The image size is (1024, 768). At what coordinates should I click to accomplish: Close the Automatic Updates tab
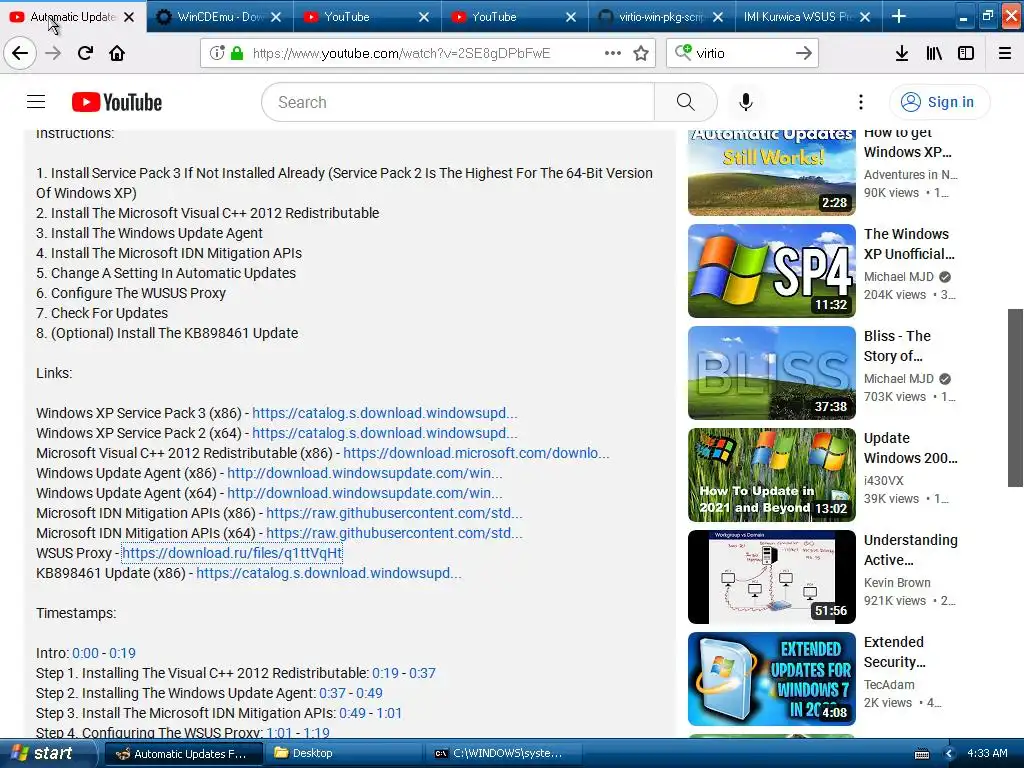tap(129, 17)
